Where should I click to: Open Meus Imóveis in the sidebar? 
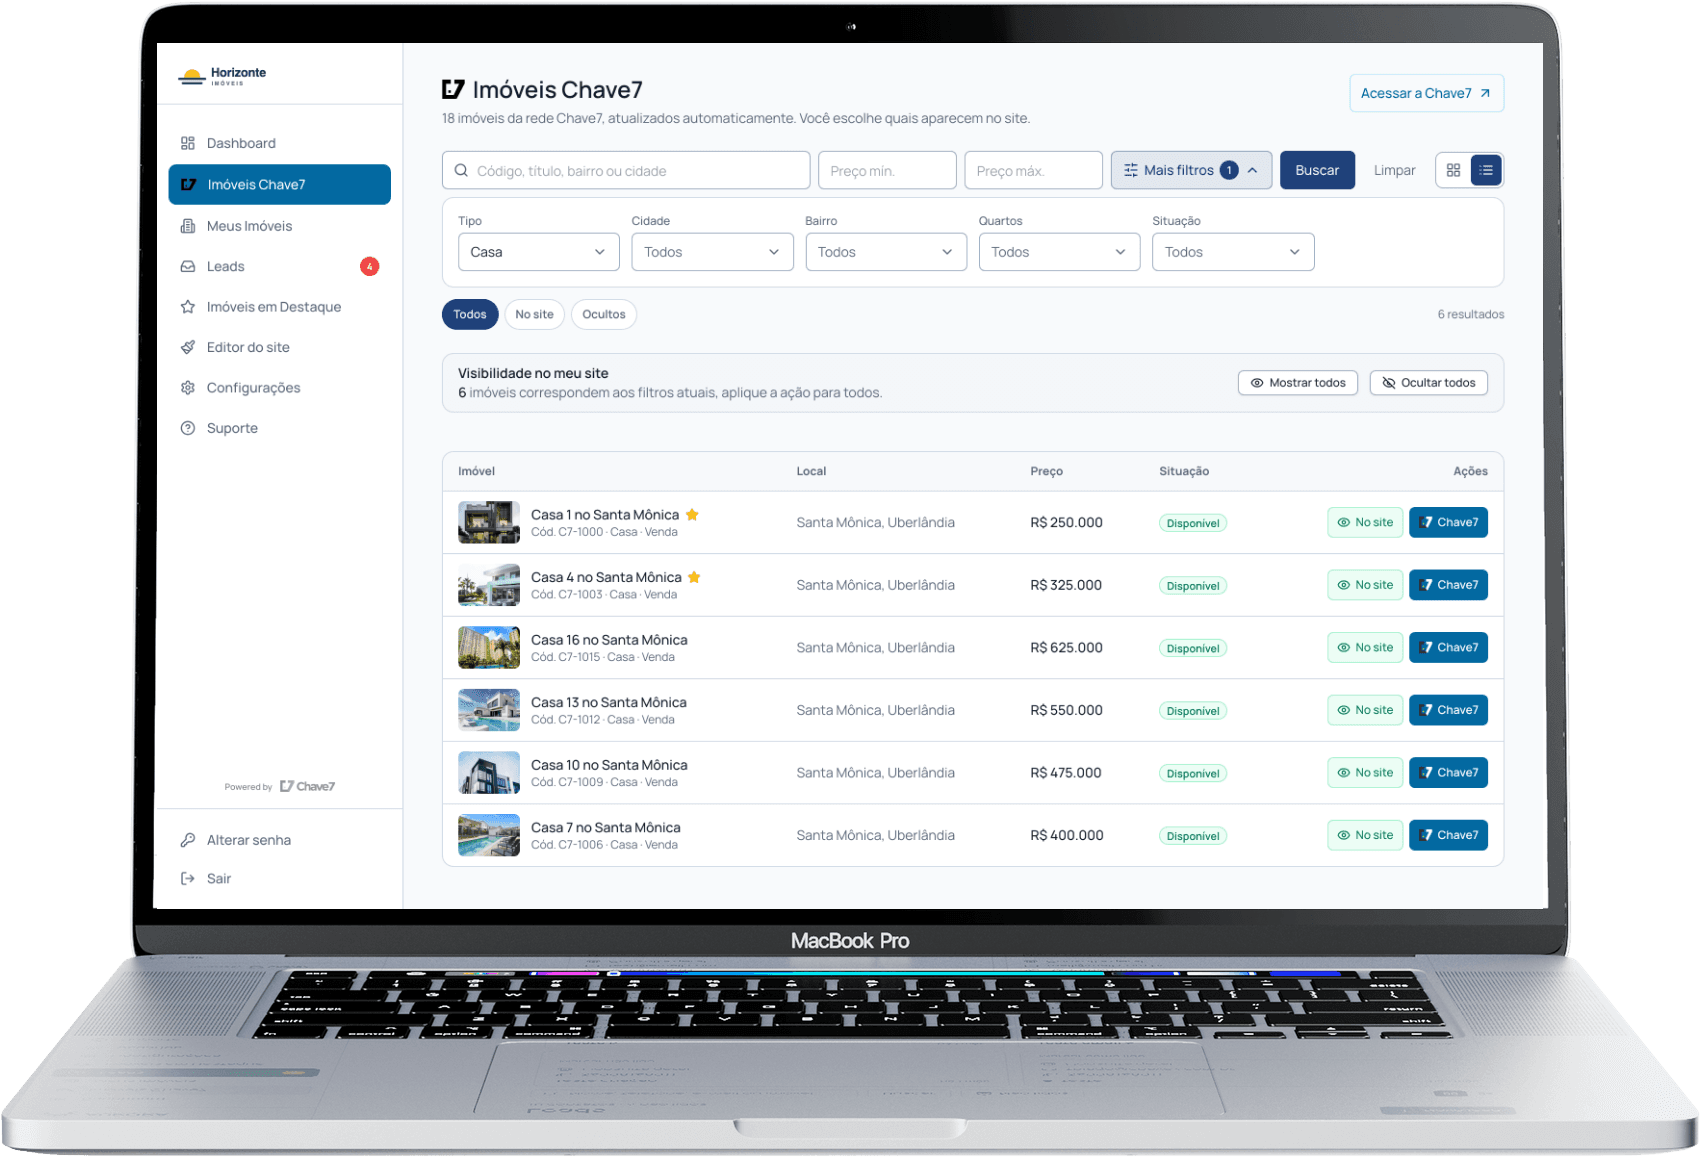point(279,226)
